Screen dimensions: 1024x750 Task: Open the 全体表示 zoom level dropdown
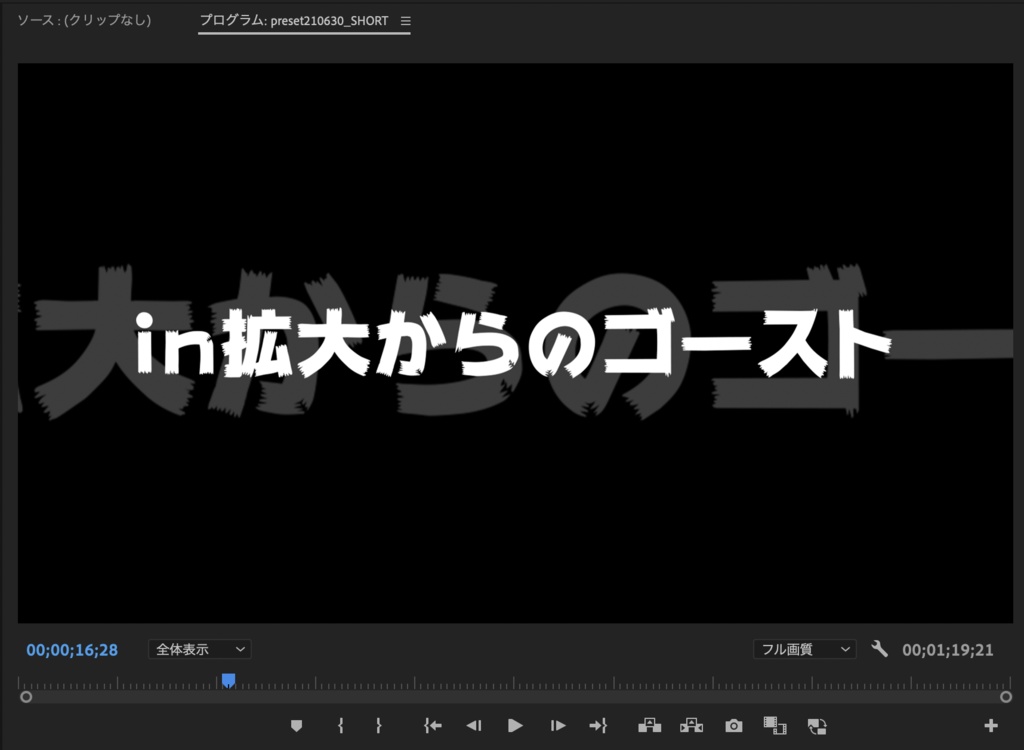click(199, 649)
